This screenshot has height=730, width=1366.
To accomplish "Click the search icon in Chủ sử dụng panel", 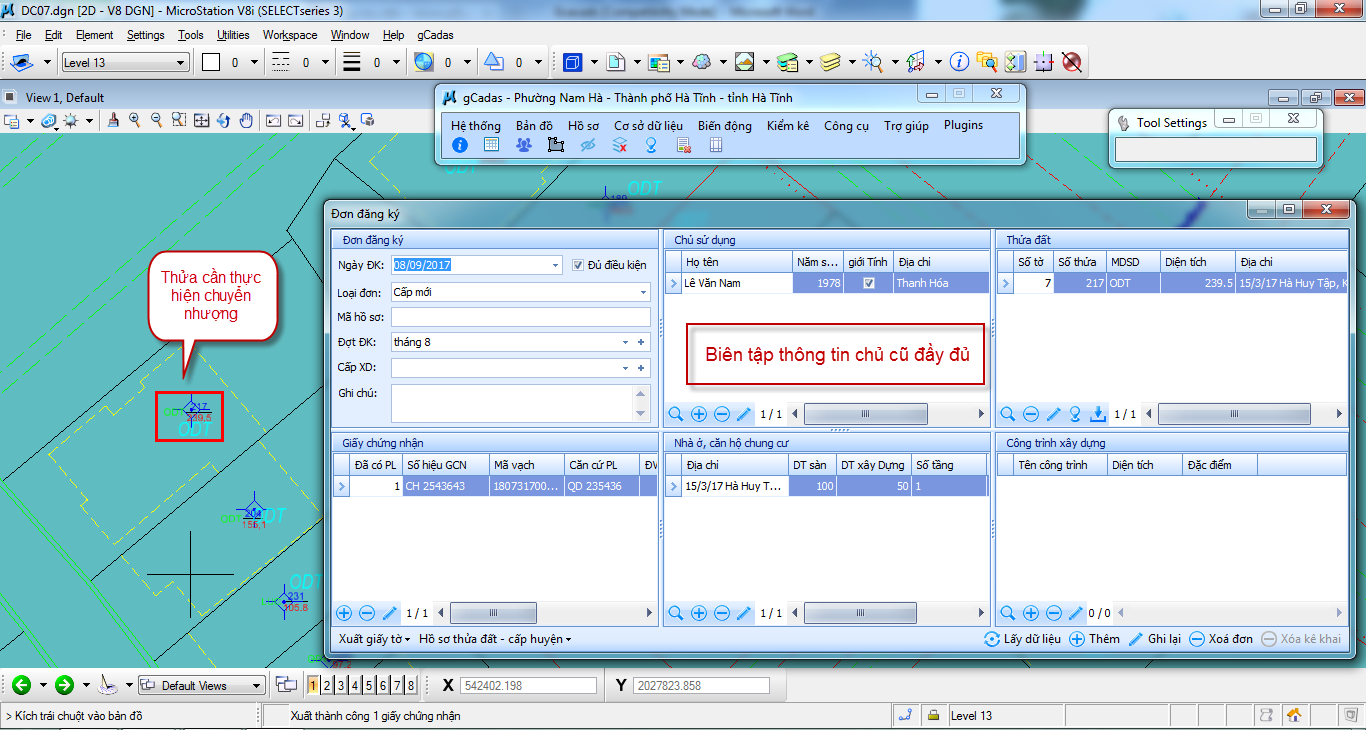I will point(676,414).
